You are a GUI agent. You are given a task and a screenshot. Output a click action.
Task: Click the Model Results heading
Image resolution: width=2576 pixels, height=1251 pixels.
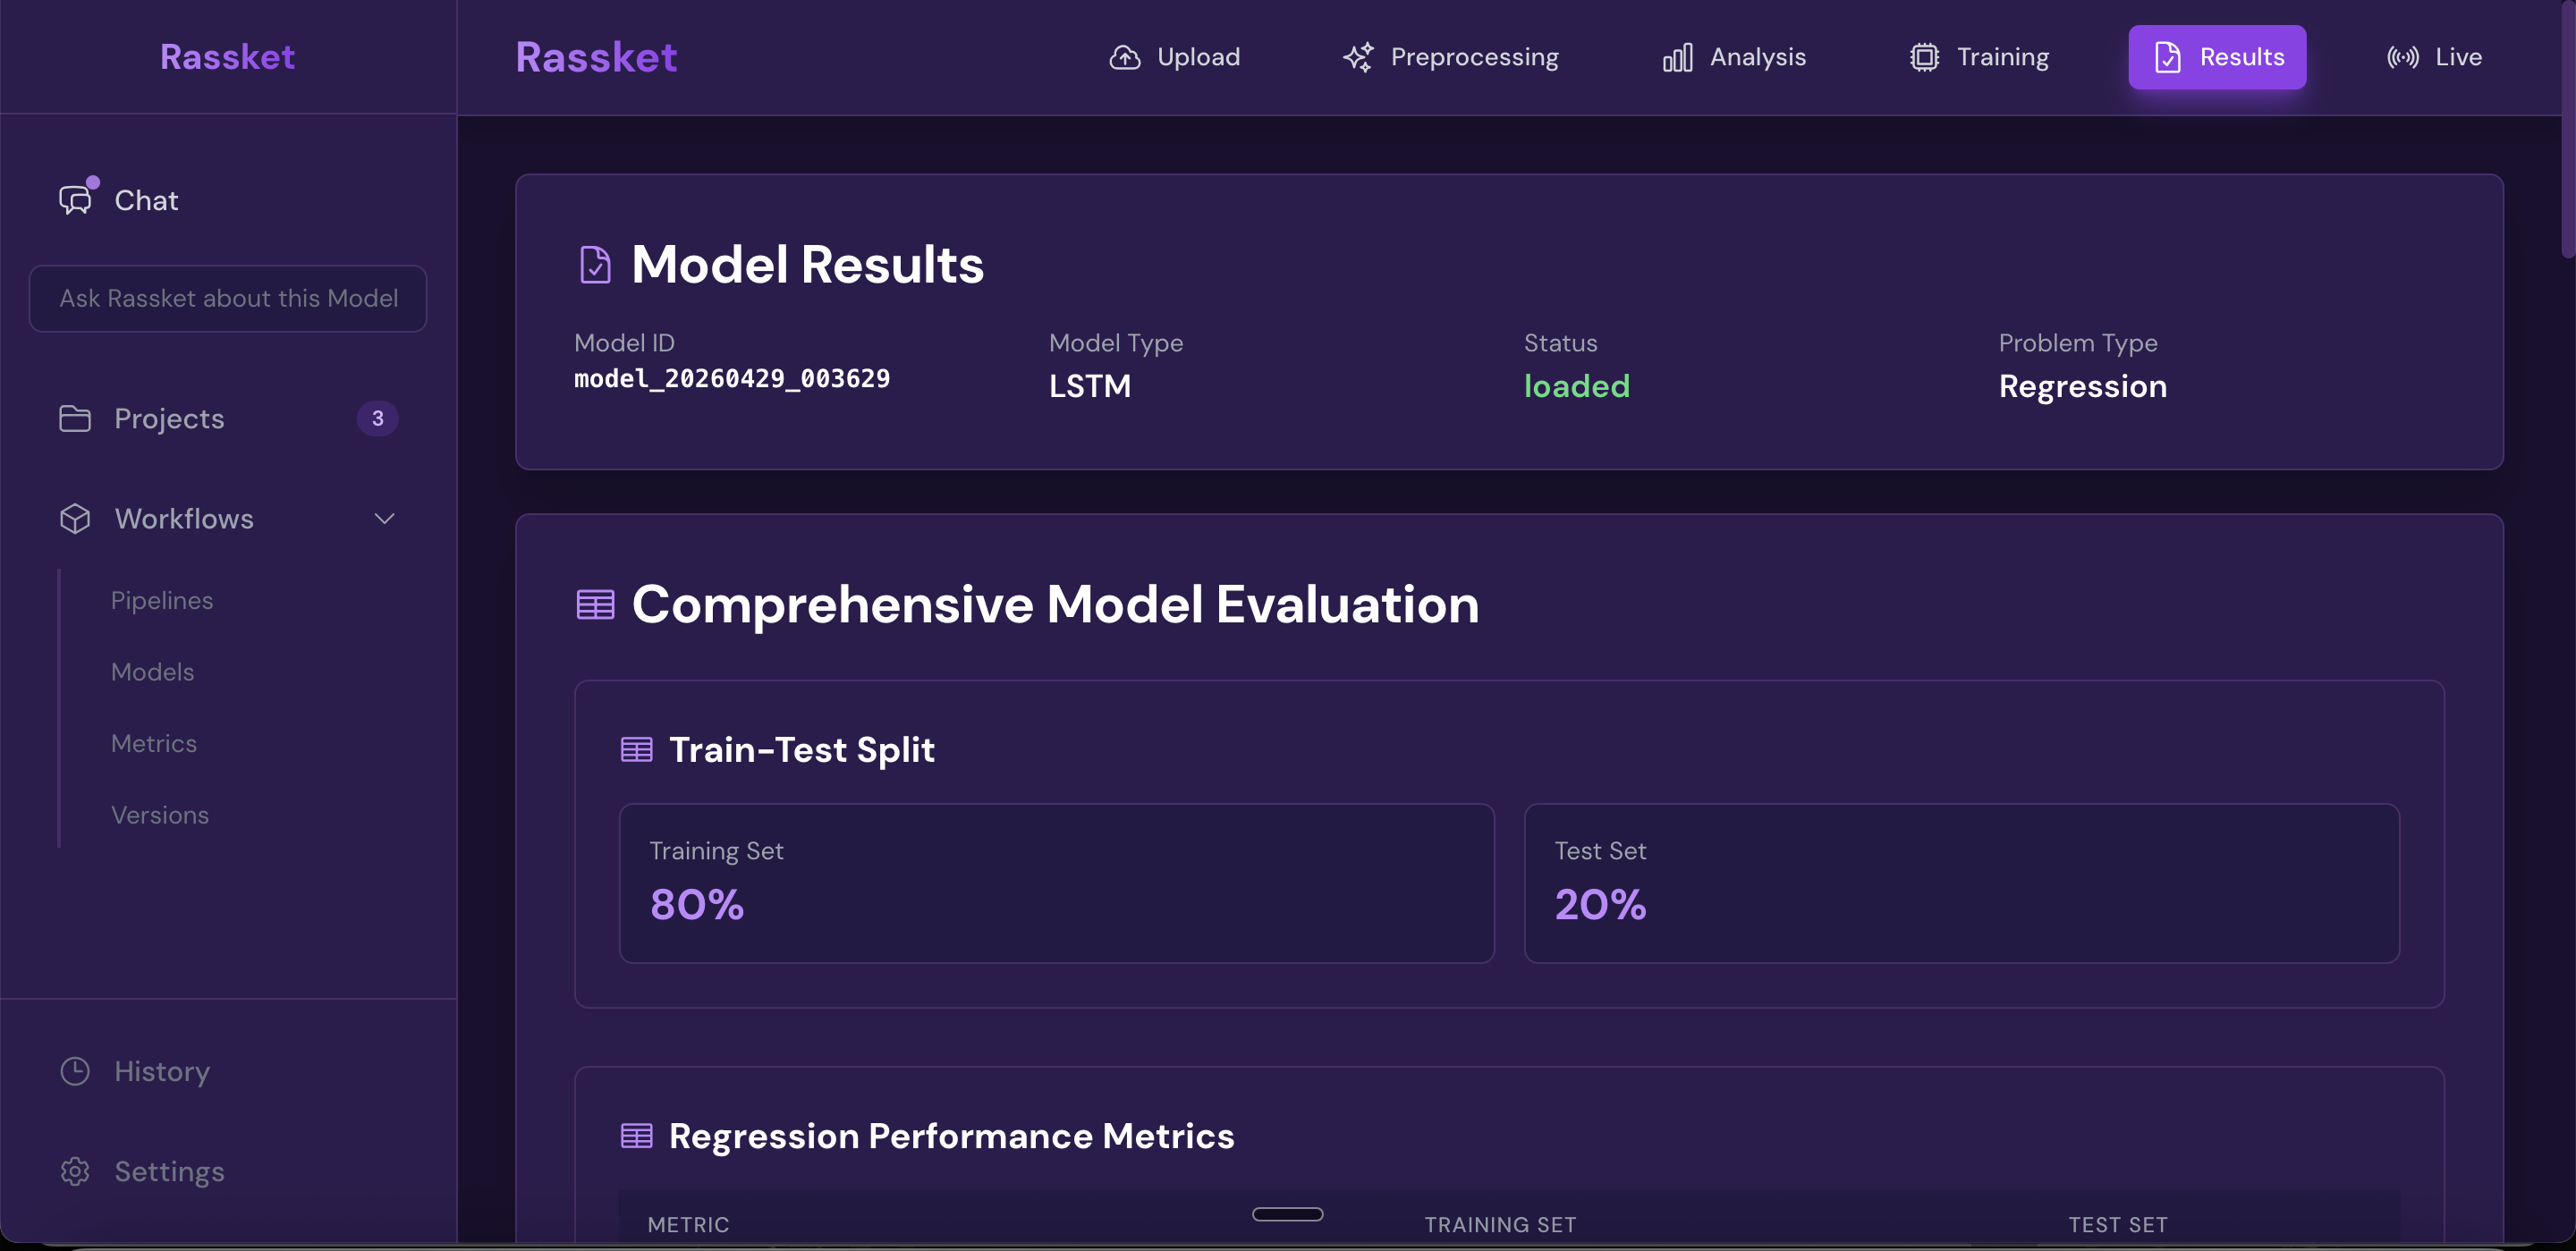[807, 265]
